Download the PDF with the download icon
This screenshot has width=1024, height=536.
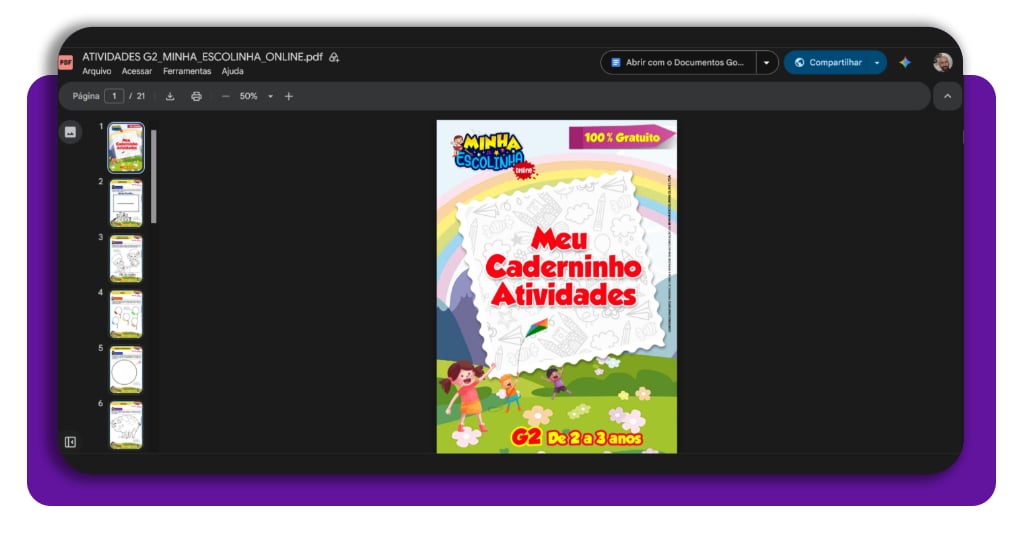(170, 96)
